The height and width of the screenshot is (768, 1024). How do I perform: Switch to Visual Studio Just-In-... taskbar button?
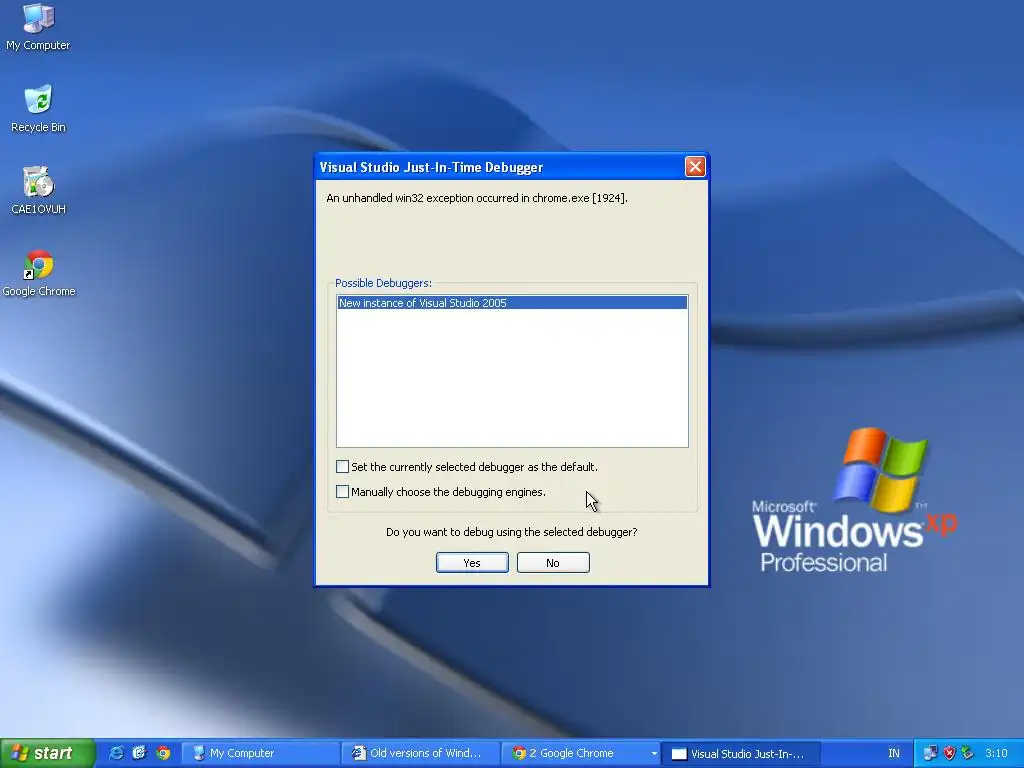pos(741,753)
